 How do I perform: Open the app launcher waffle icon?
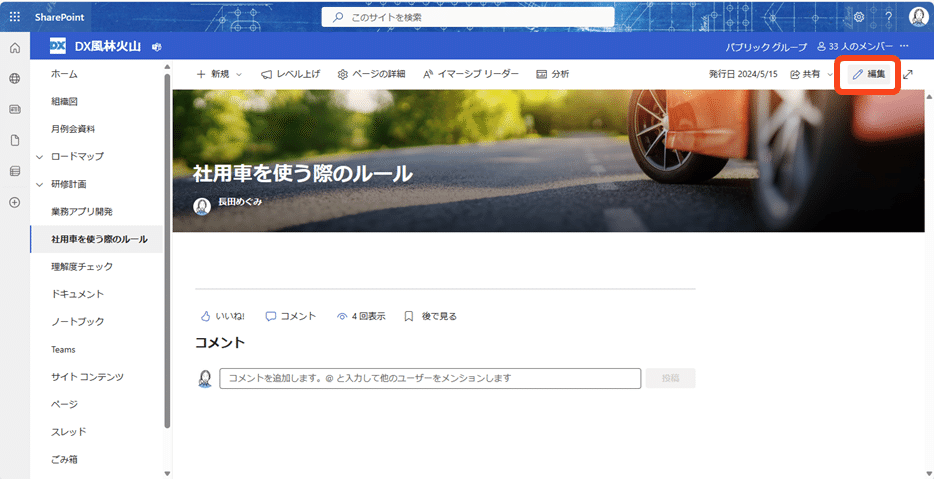pyautogui.click(x=15, y=17)
